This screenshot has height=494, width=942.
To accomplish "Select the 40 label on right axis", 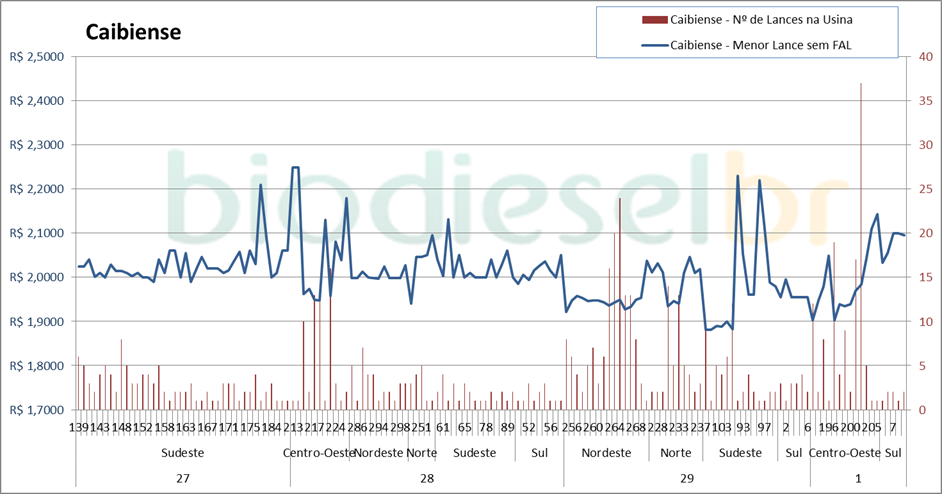I will 926,57.
